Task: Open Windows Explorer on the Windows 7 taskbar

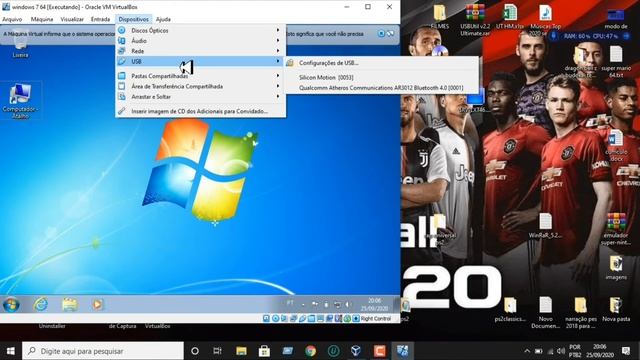Action: pos(70,304)
